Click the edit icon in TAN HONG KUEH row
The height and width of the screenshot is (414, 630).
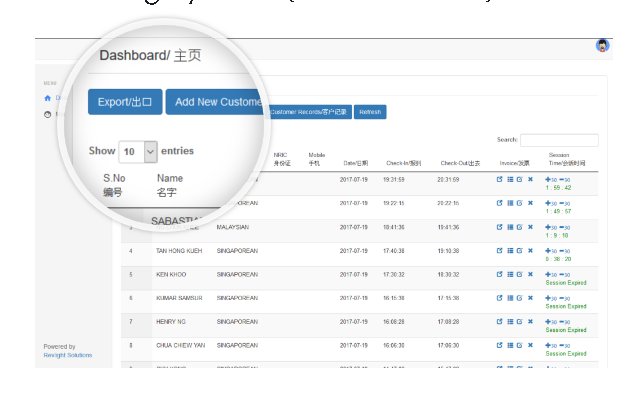520,251
